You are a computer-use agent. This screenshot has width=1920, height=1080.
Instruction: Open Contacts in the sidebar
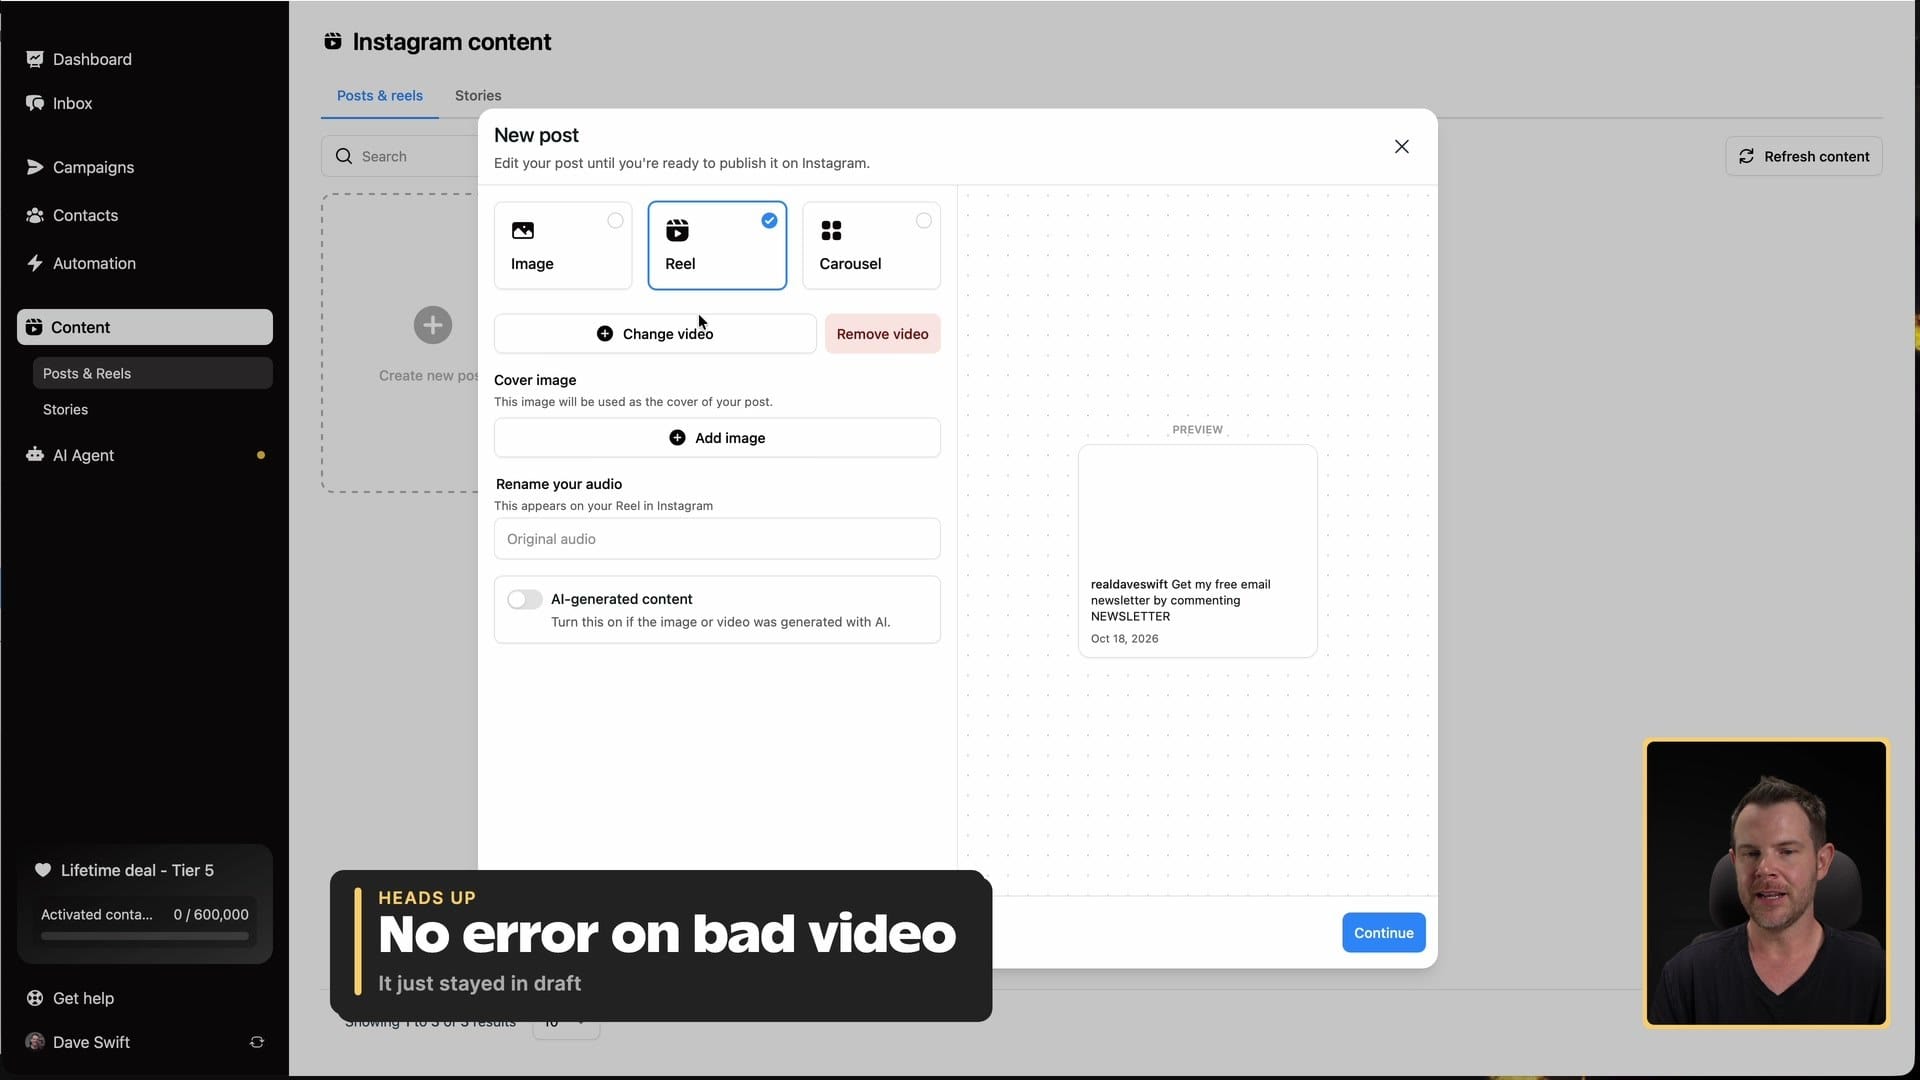click(72, 215)
